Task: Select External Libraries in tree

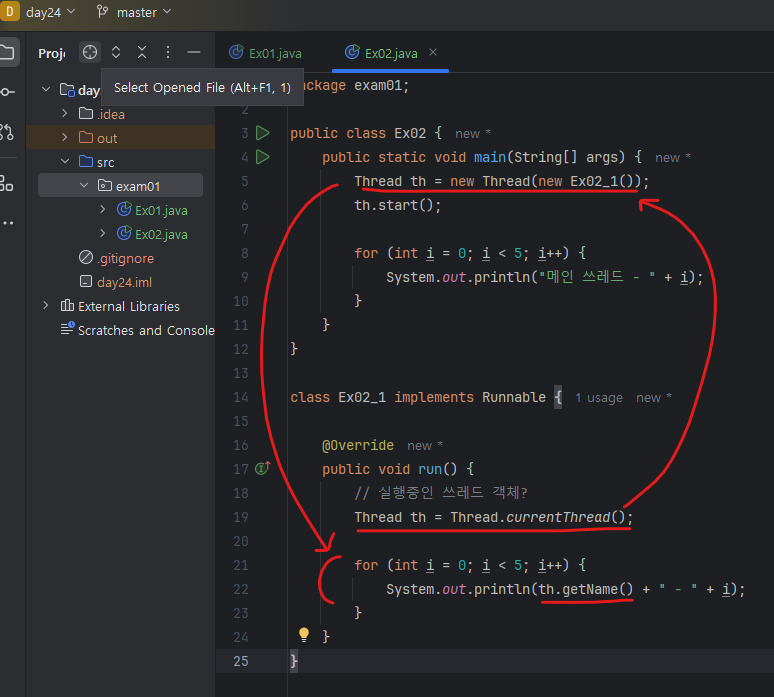Action: (x=129, y=306)
